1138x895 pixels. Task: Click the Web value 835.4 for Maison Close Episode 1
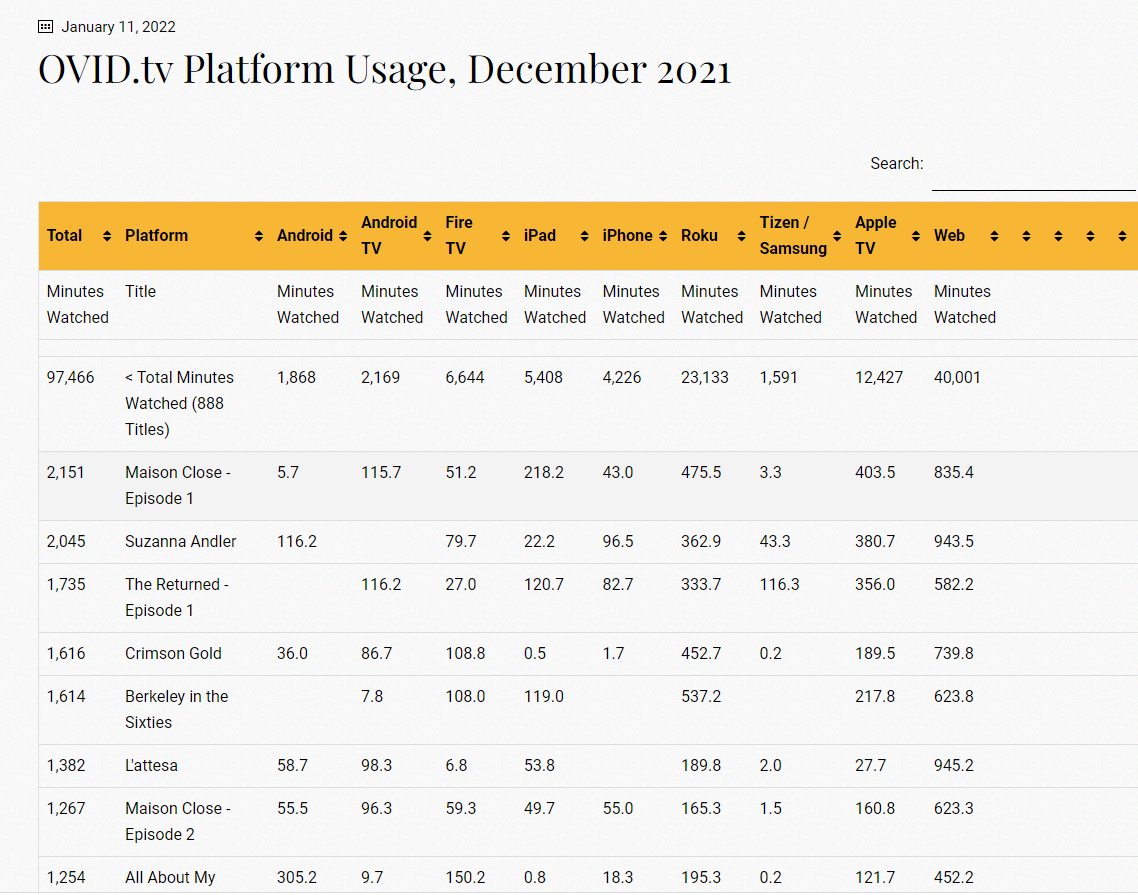pos(954,473)
